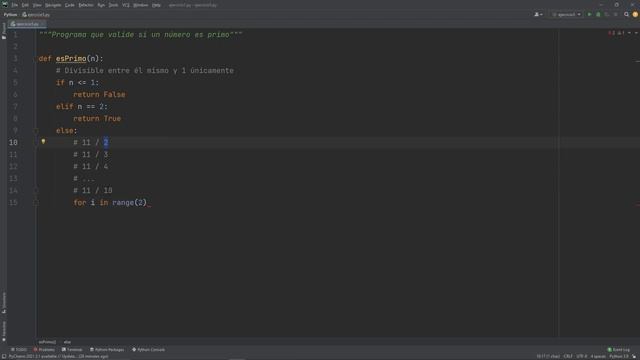Click the esPrimo() breadcrumb at editor bottom
640x360 pixels.
[47, 342]
